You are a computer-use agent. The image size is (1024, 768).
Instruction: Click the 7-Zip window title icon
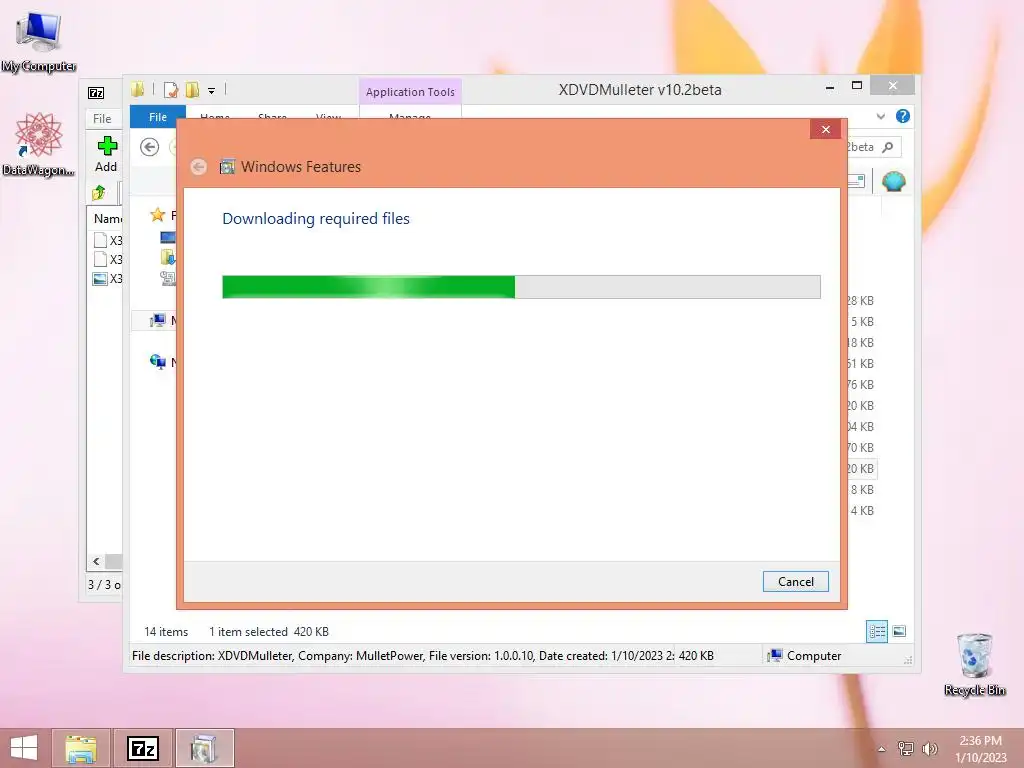point(96,93)
